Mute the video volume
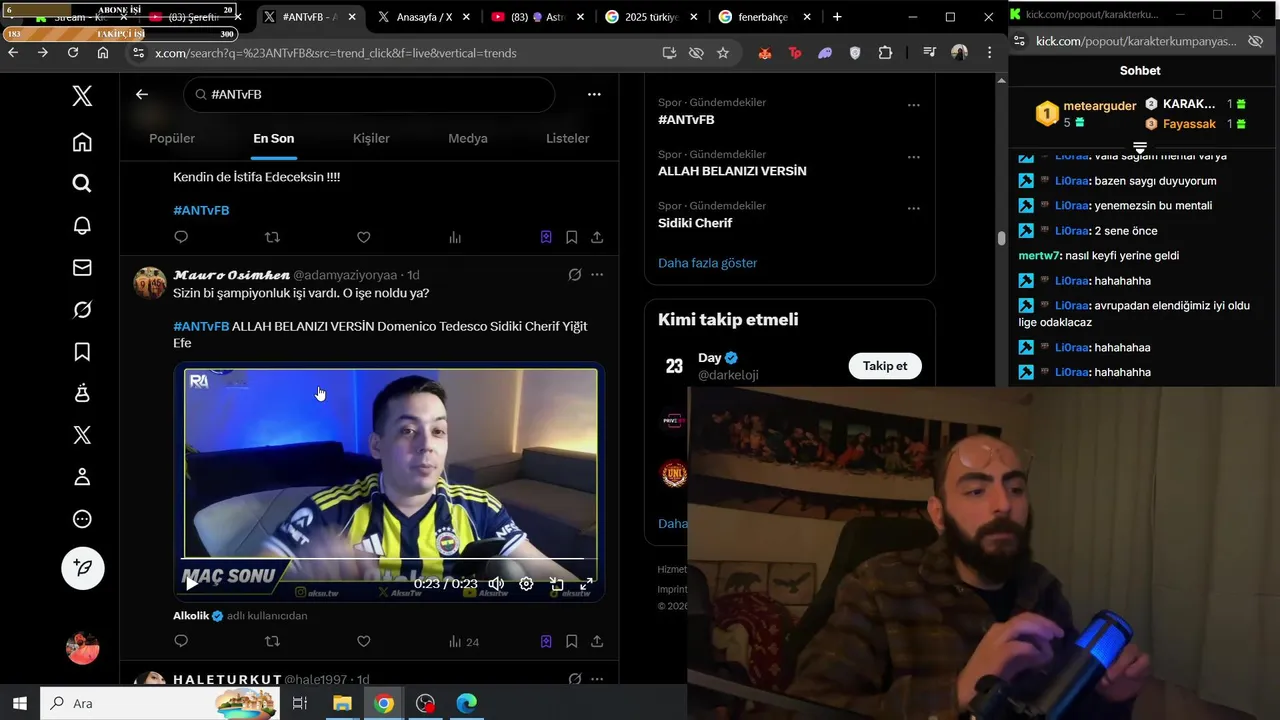This screenshot has width=1280, height=720. click(496, 584)
